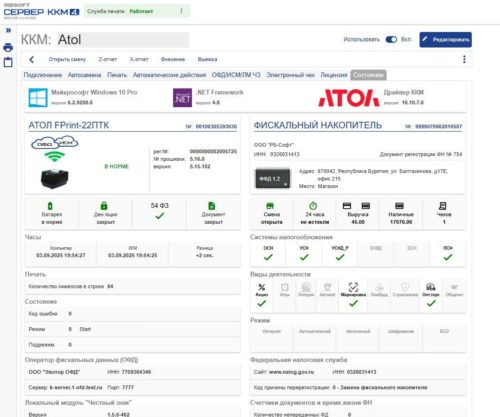Click the Смена открыта shop icon
500x417 pixels.
coord(270,206)
